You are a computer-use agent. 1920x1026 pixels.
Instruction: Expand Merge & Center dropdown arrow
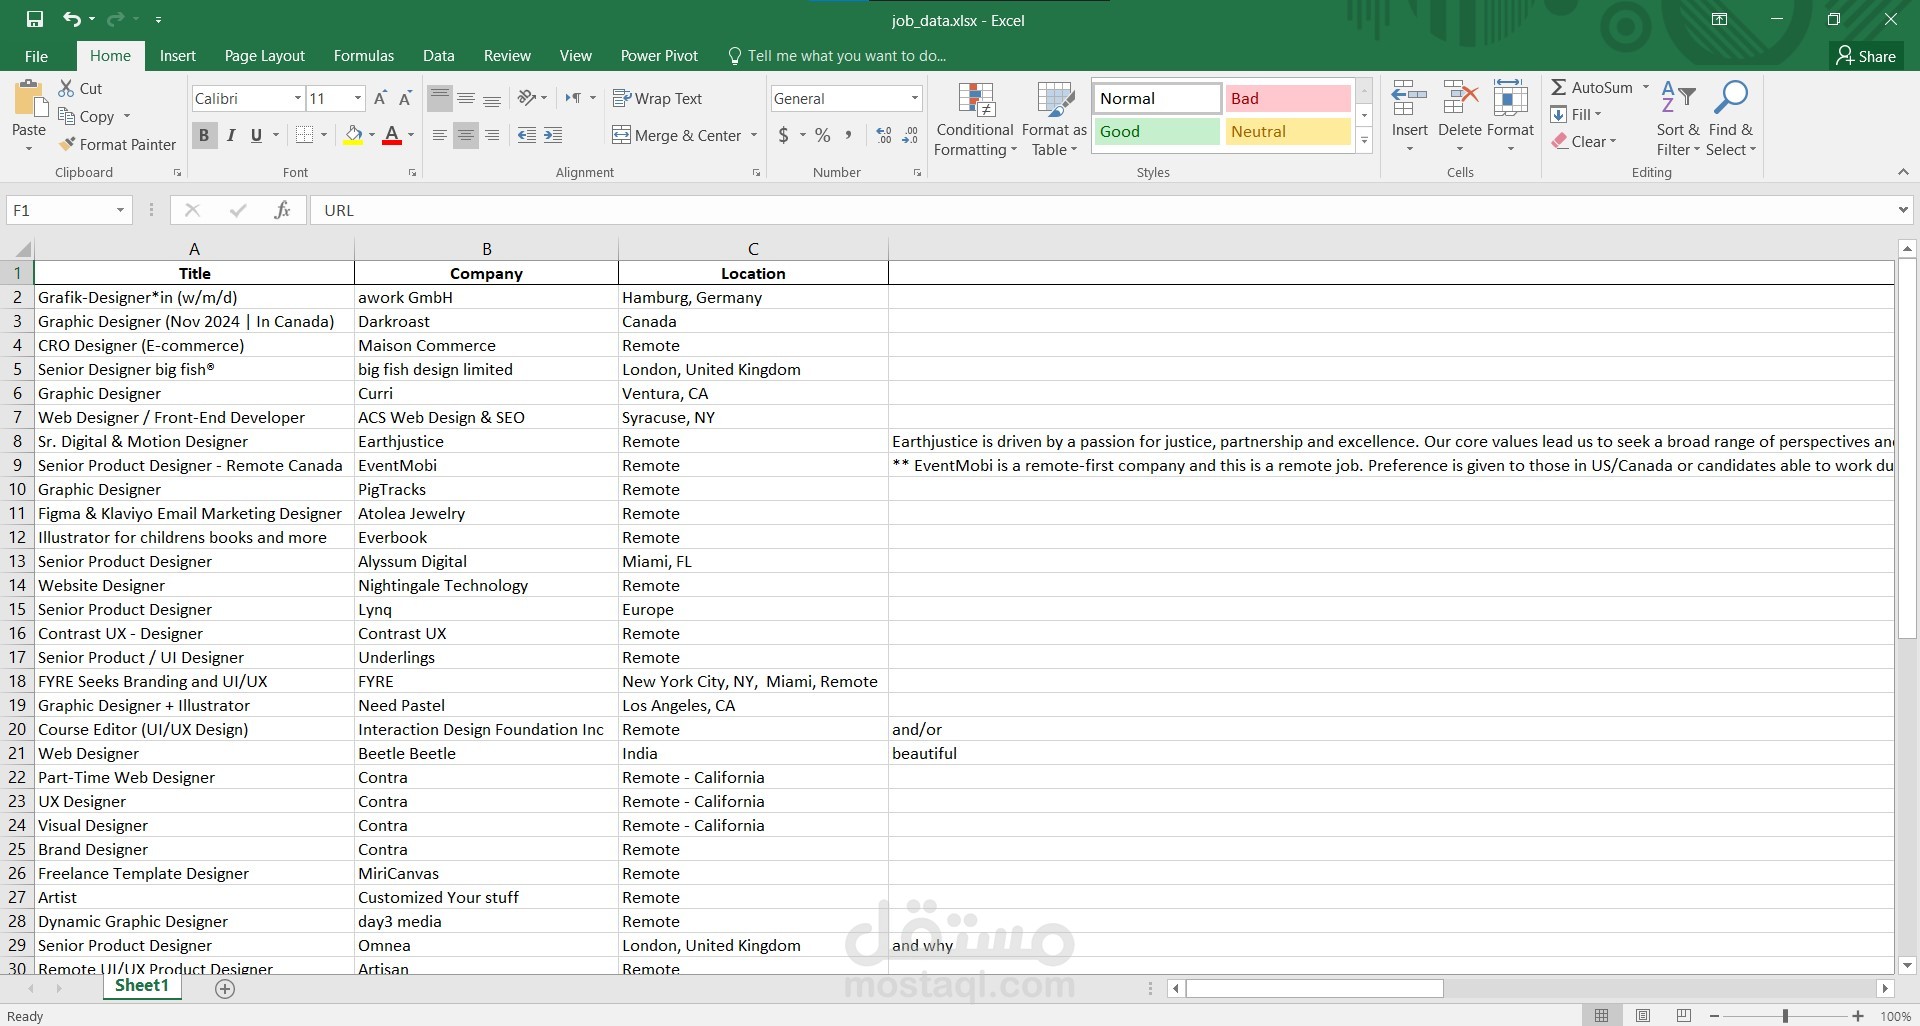[x=754, y=135]
